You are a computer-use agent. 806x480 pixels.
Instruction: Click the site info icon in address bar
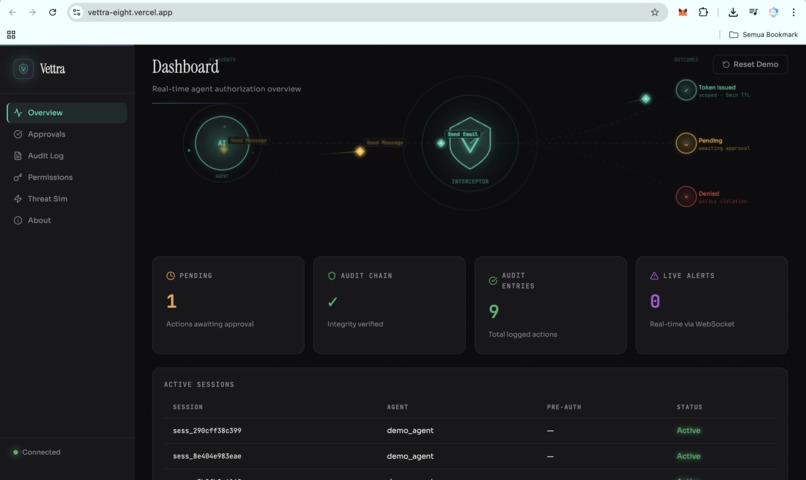(x=77, y=12)
